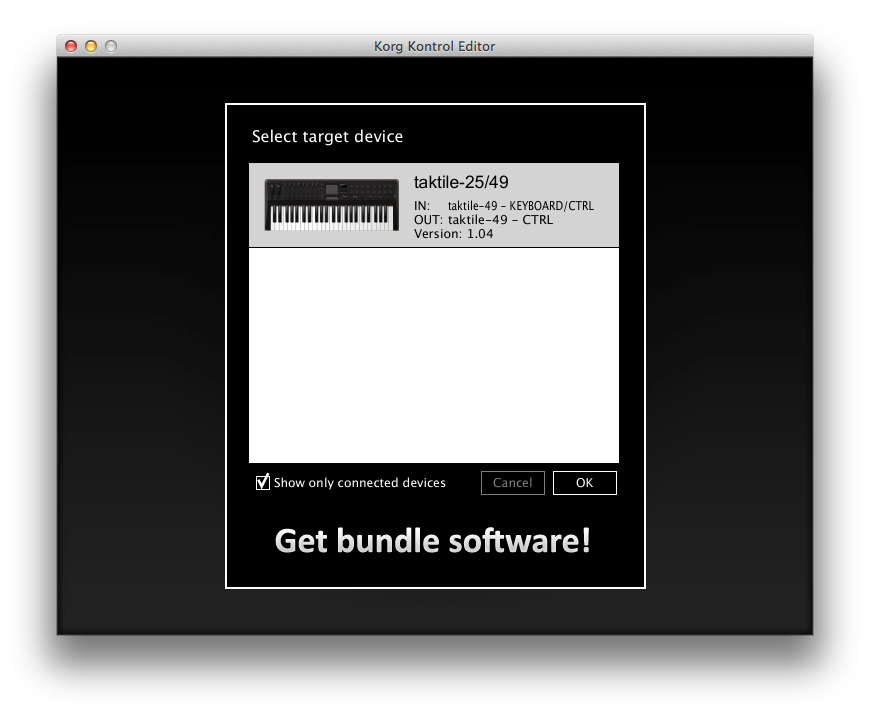Click the Version: 1.04 text
This screenshot has height=714, width=870.
(x=453, y=234)
